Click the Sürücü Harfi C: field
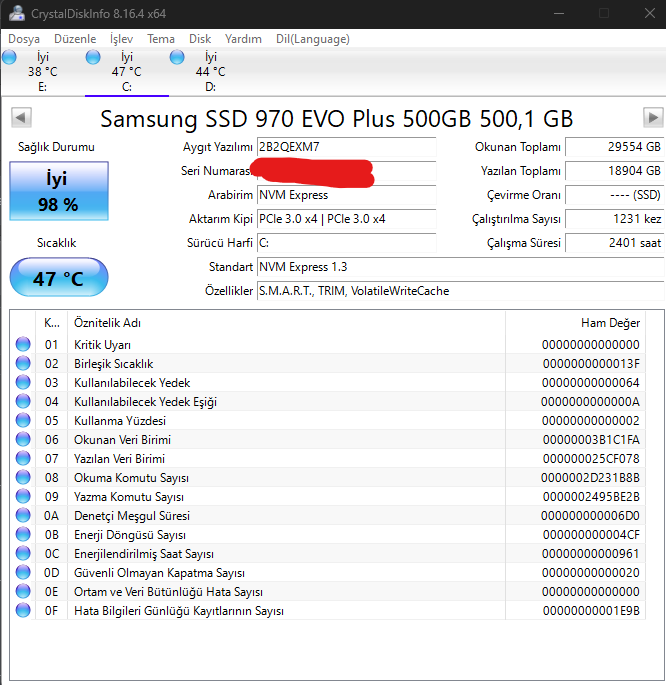 coord(346,243)
